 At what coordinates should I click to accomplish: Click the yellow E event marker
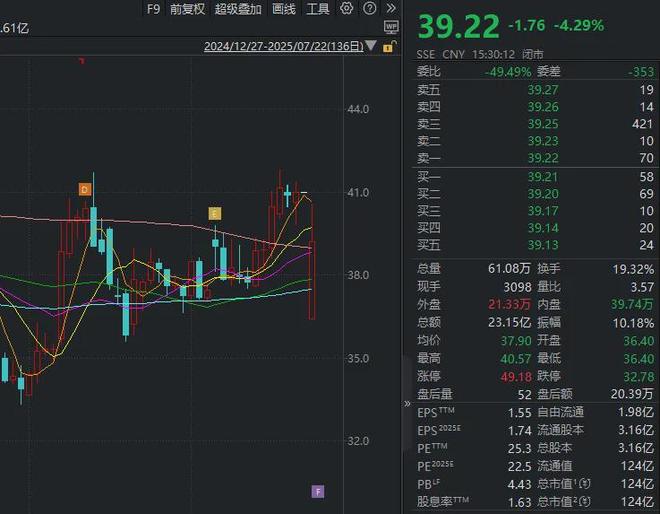coord(215,213)
